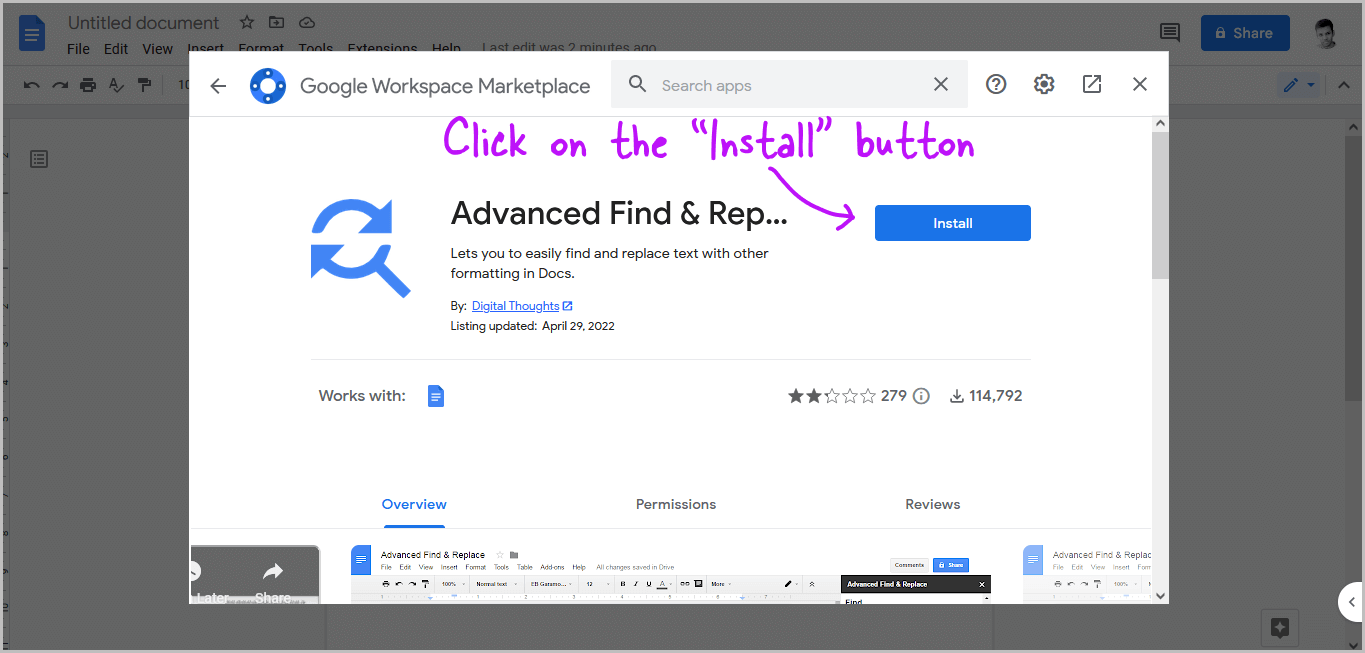The height and width of the screenshot is (653, 1365).
Task: Click the Share button
Action: (x=1244, y=32)
